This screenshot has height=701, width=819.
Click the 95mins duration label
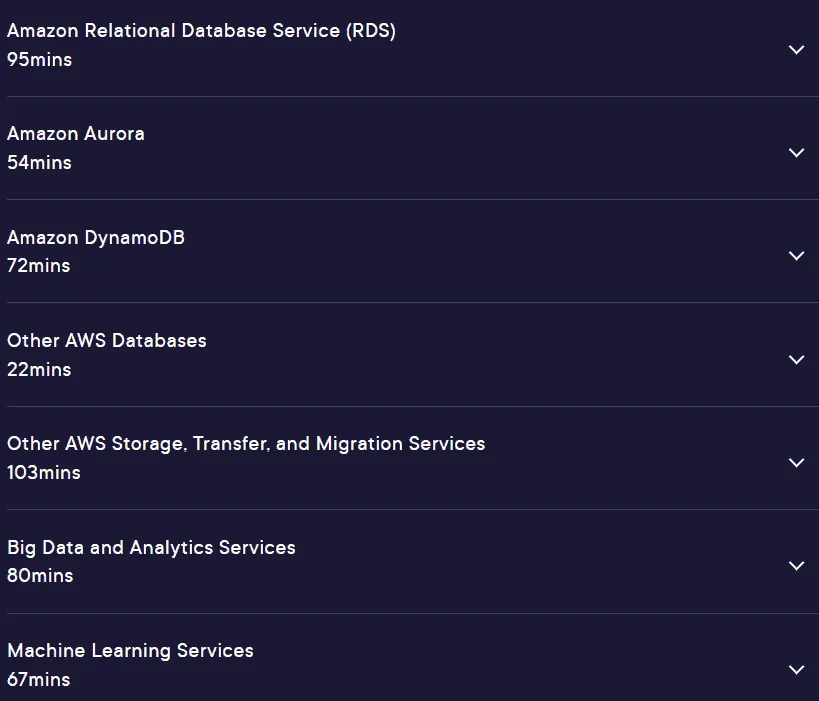coord(40,60)
